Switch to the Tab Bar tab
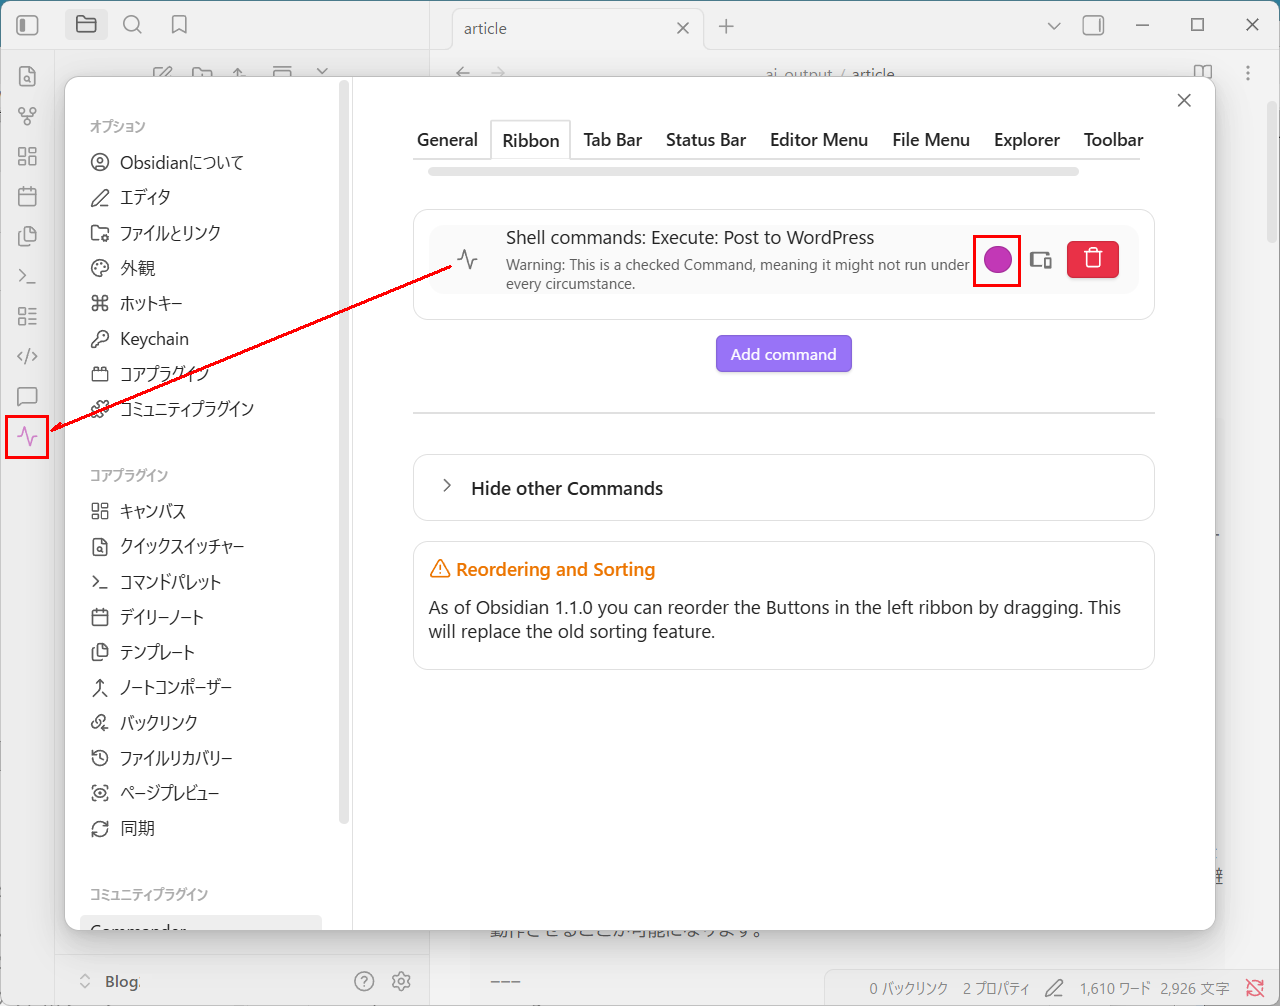The image size is (1280, 1006). click(x=612, y=140)
